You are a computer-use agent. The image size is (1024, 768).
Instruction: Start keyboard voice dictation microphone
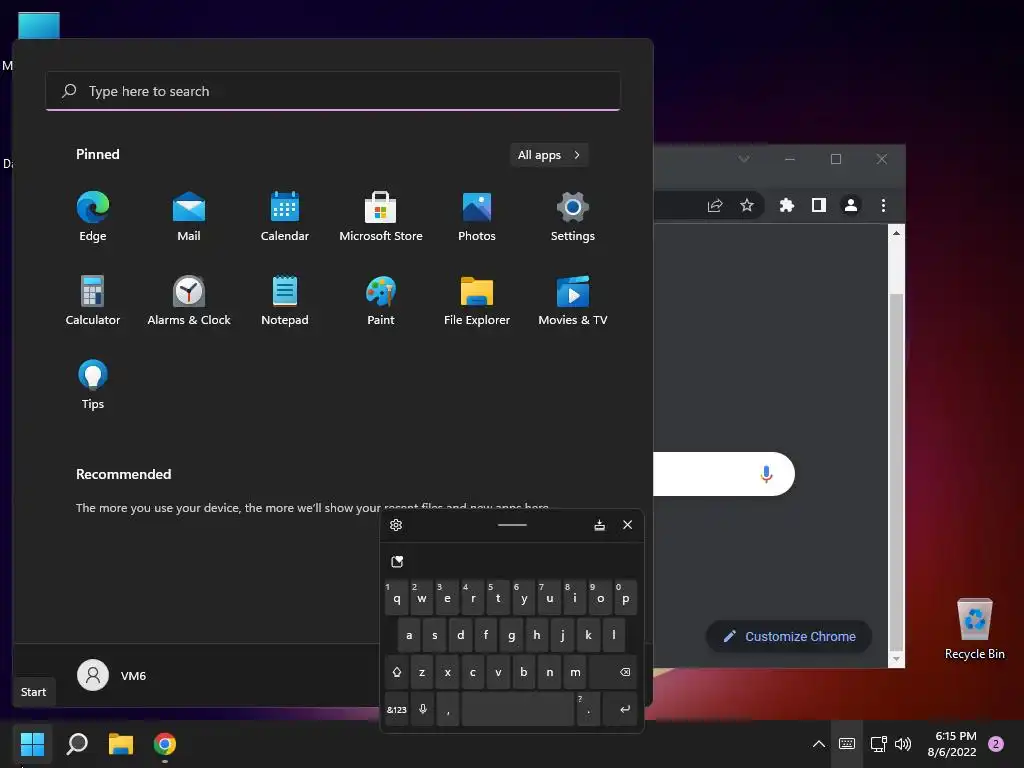point(423,709)
